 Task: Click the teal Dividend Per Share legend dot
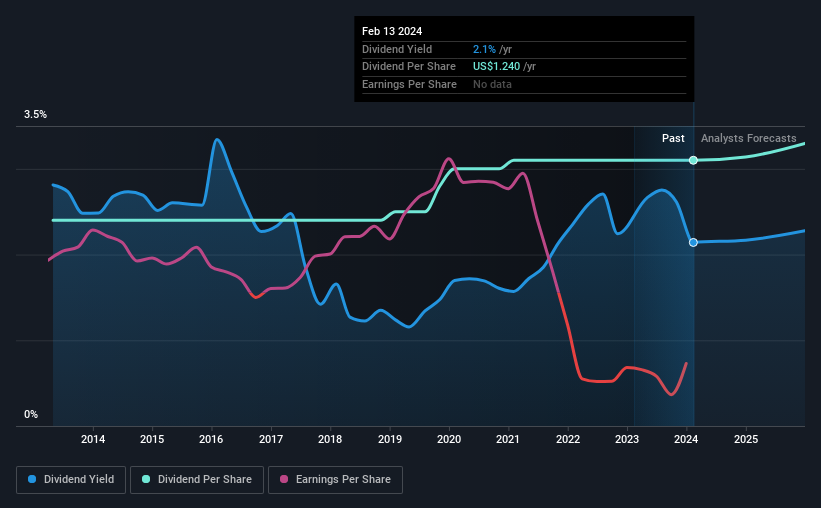coord(146,479)
